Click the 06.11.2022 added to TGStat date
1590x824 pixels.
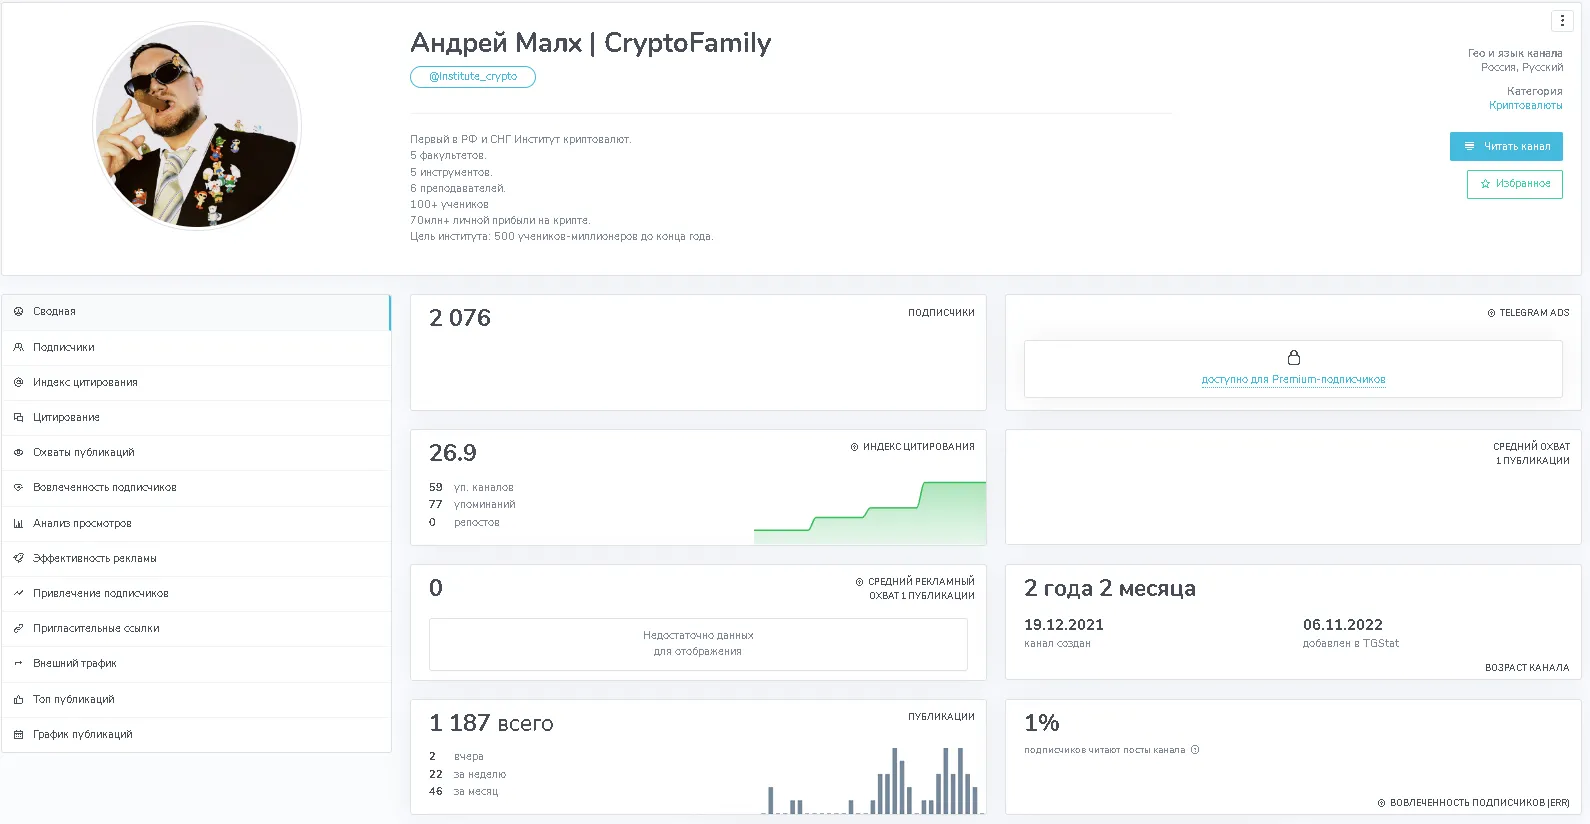[1343, 625]
